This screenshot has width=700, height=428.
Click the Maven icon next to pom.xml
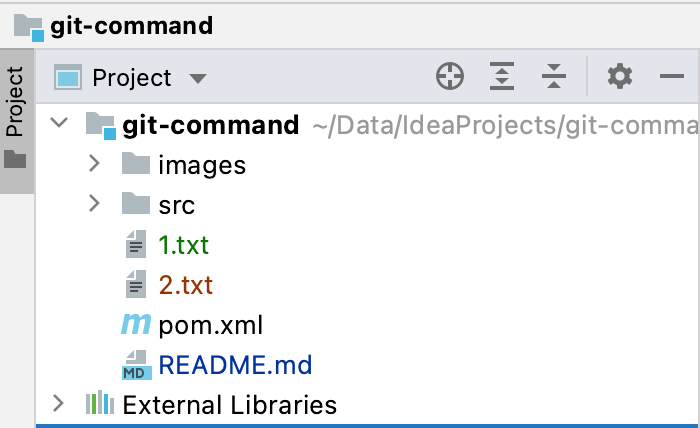pos(136,324)
